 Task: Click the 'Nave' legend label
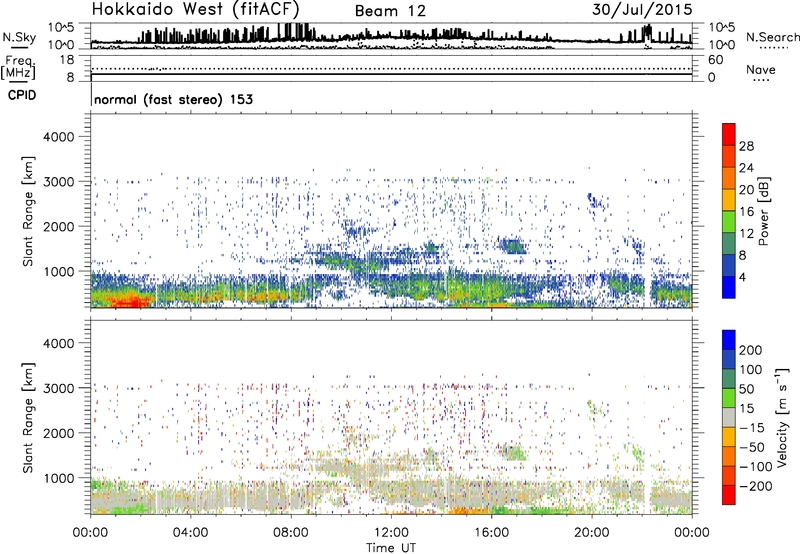pos(761,70)
